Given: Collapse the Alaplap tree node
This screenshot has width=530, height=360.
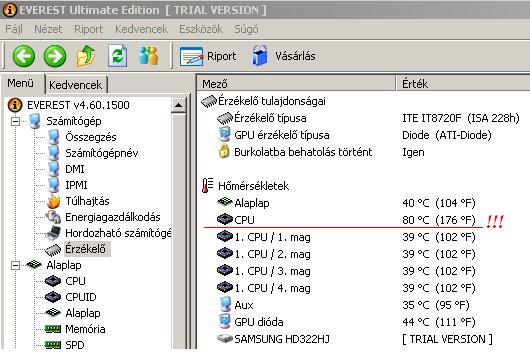Looking at the screenshot, I should pos(15,265).
